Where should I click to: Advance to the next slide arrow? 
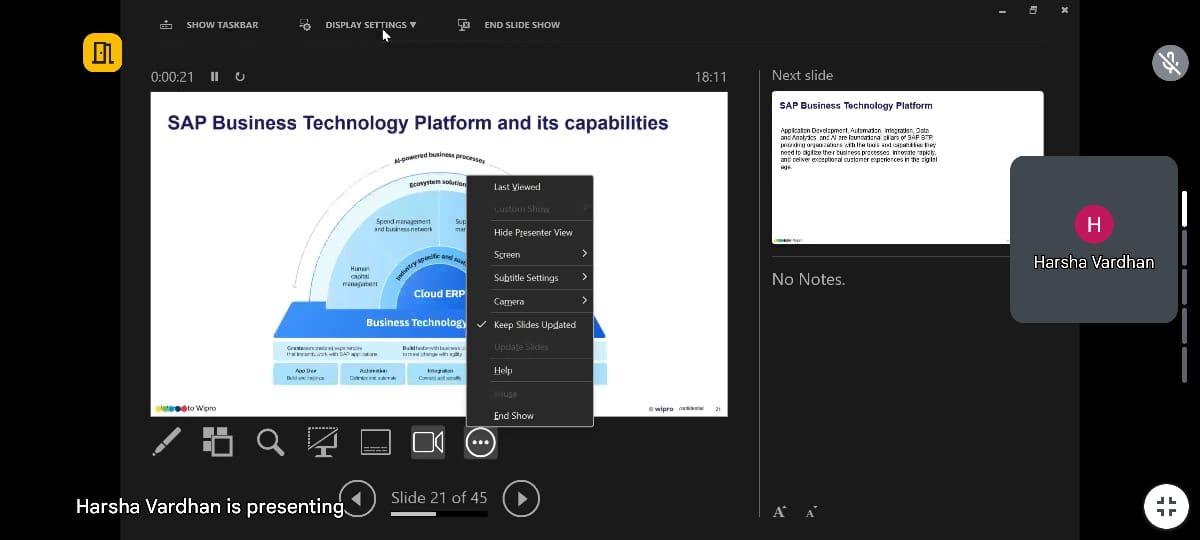(x=521, y=498)
